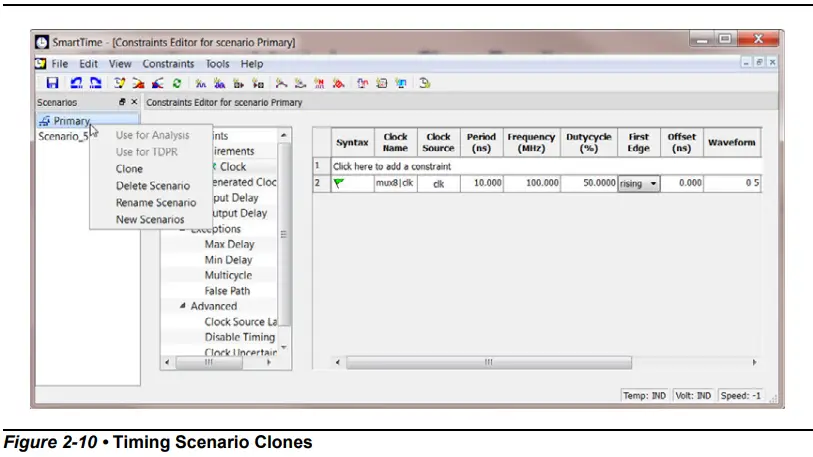
Task: Click the table horizontal scrollbar thumb
Action: [489, 362]
